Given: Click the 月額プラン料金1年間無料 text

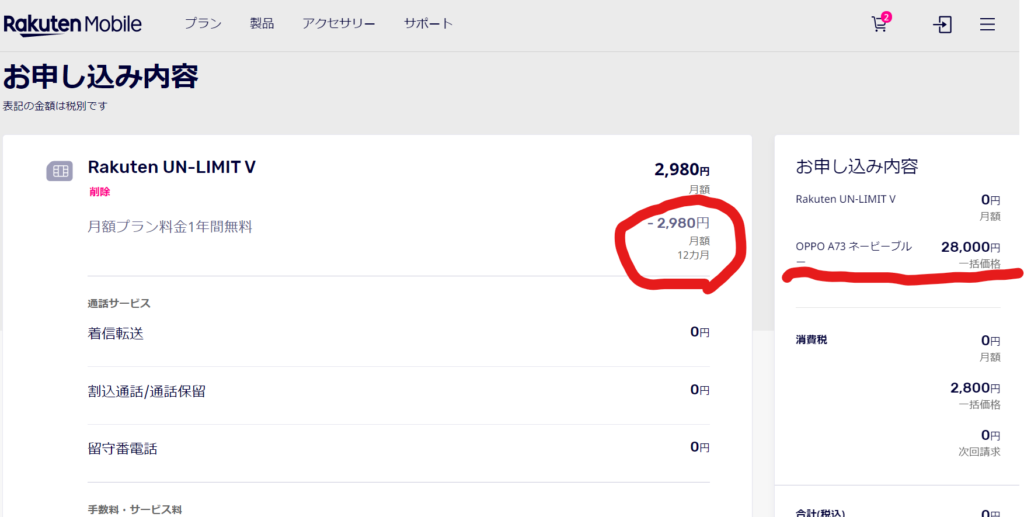Looking at the screenshot, I should [170, 227].
